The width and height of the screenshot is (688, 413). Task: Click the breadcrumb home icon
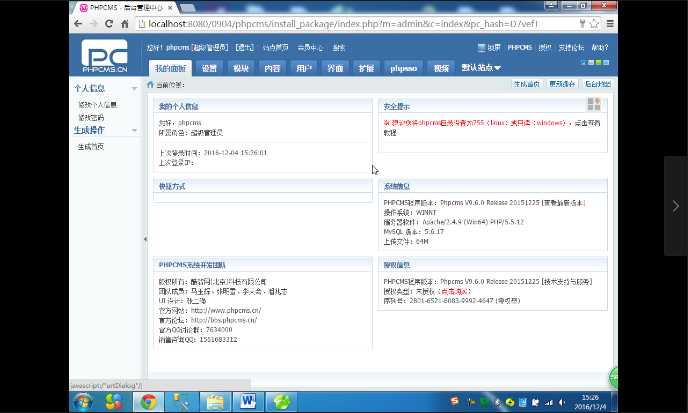pyautogui.click(x=150, y=84)
